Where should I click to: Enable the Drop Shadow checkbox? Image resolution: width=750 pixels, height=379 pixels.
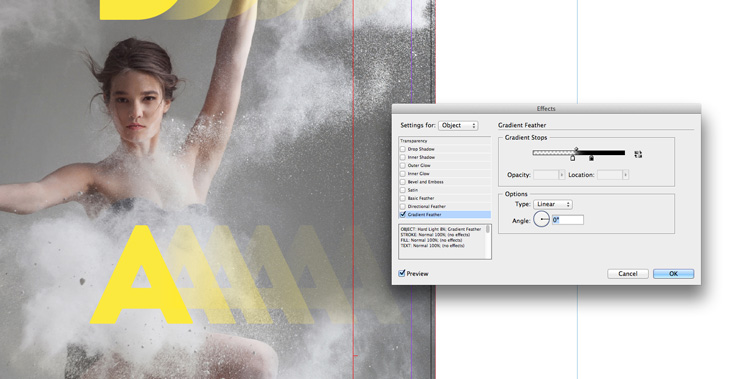(403, 149)
